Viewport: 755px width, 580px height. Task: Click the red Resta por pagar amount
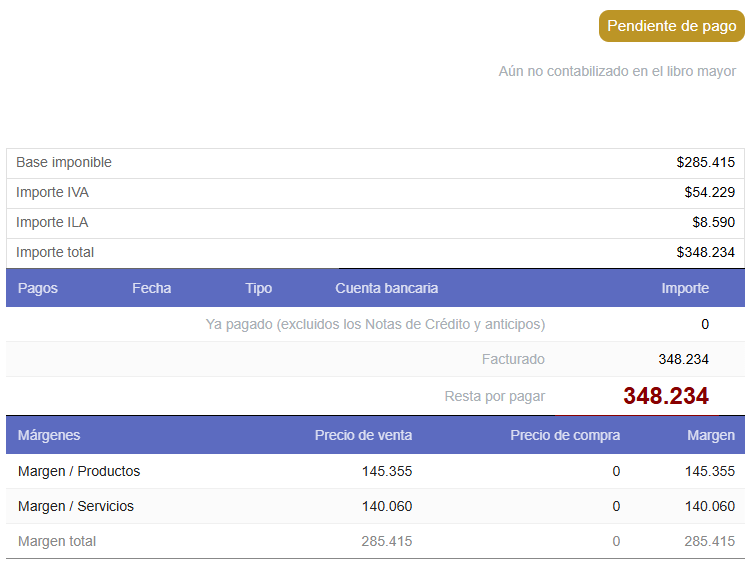pyautogui.click(x=665, y=396)
